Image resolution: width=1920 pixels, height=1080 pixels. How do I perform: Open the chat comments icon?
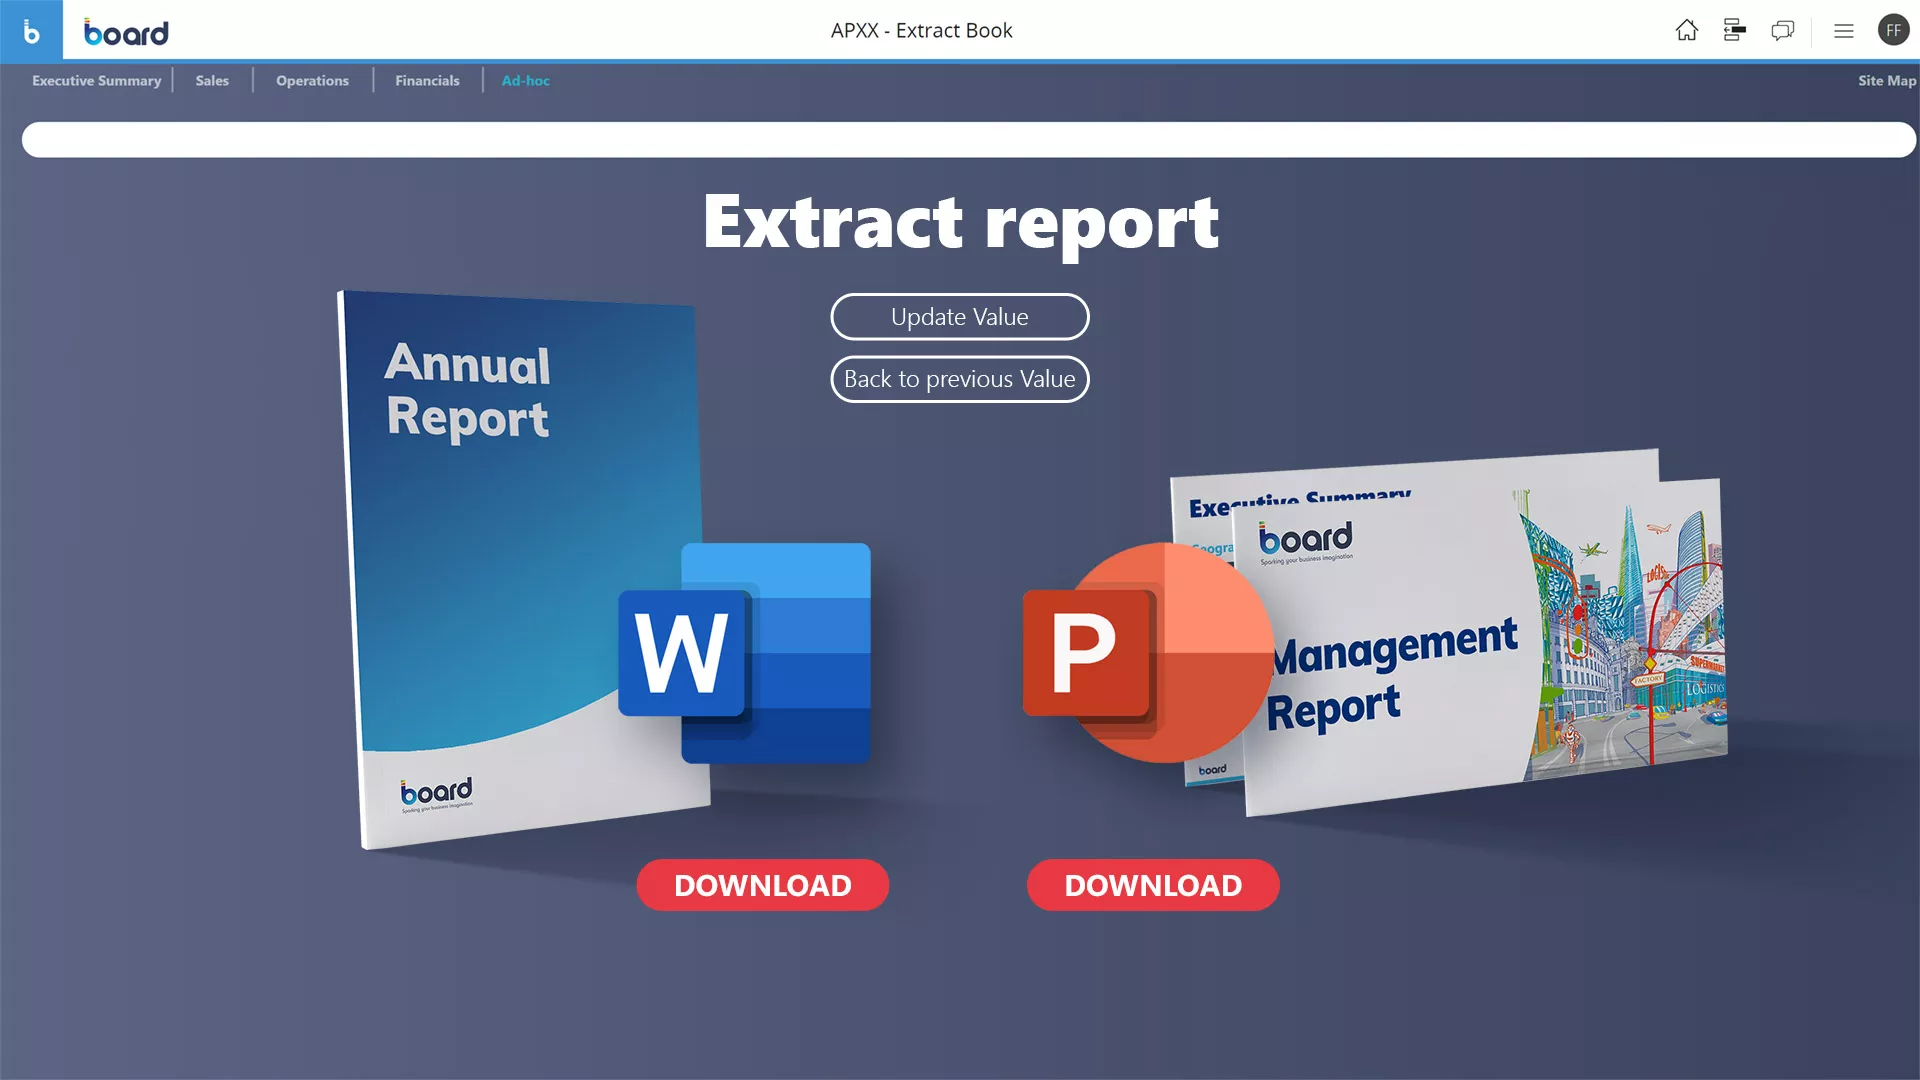pos(1782,30)
